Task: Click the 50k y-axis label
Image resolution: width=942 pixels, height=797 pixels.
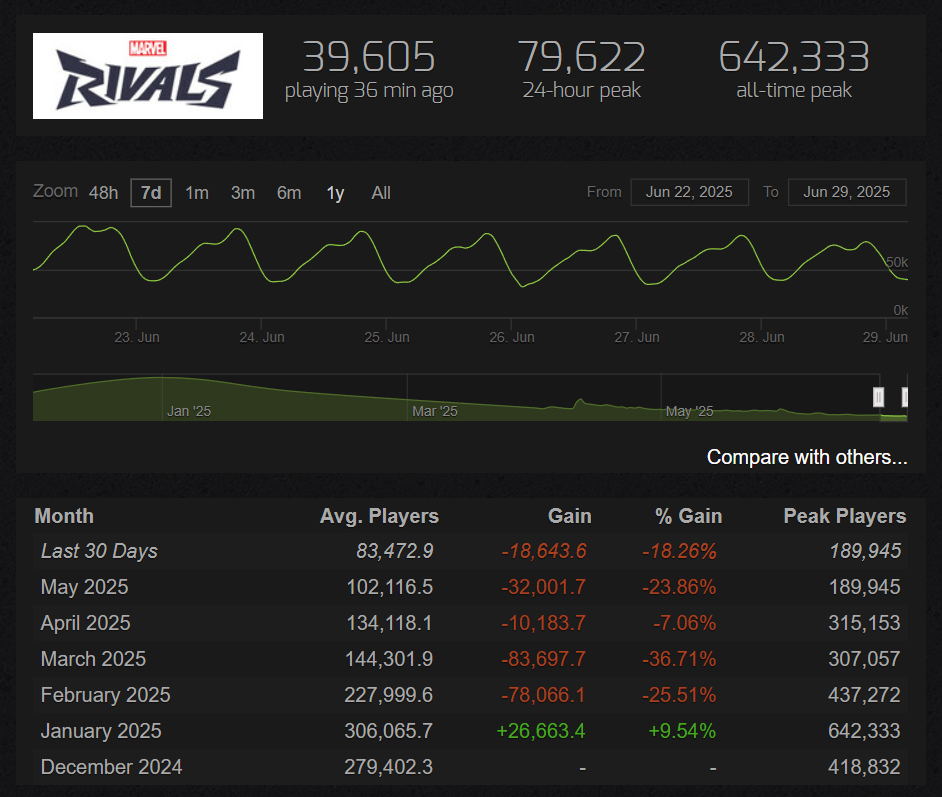Action: click(x=897, y=262)
